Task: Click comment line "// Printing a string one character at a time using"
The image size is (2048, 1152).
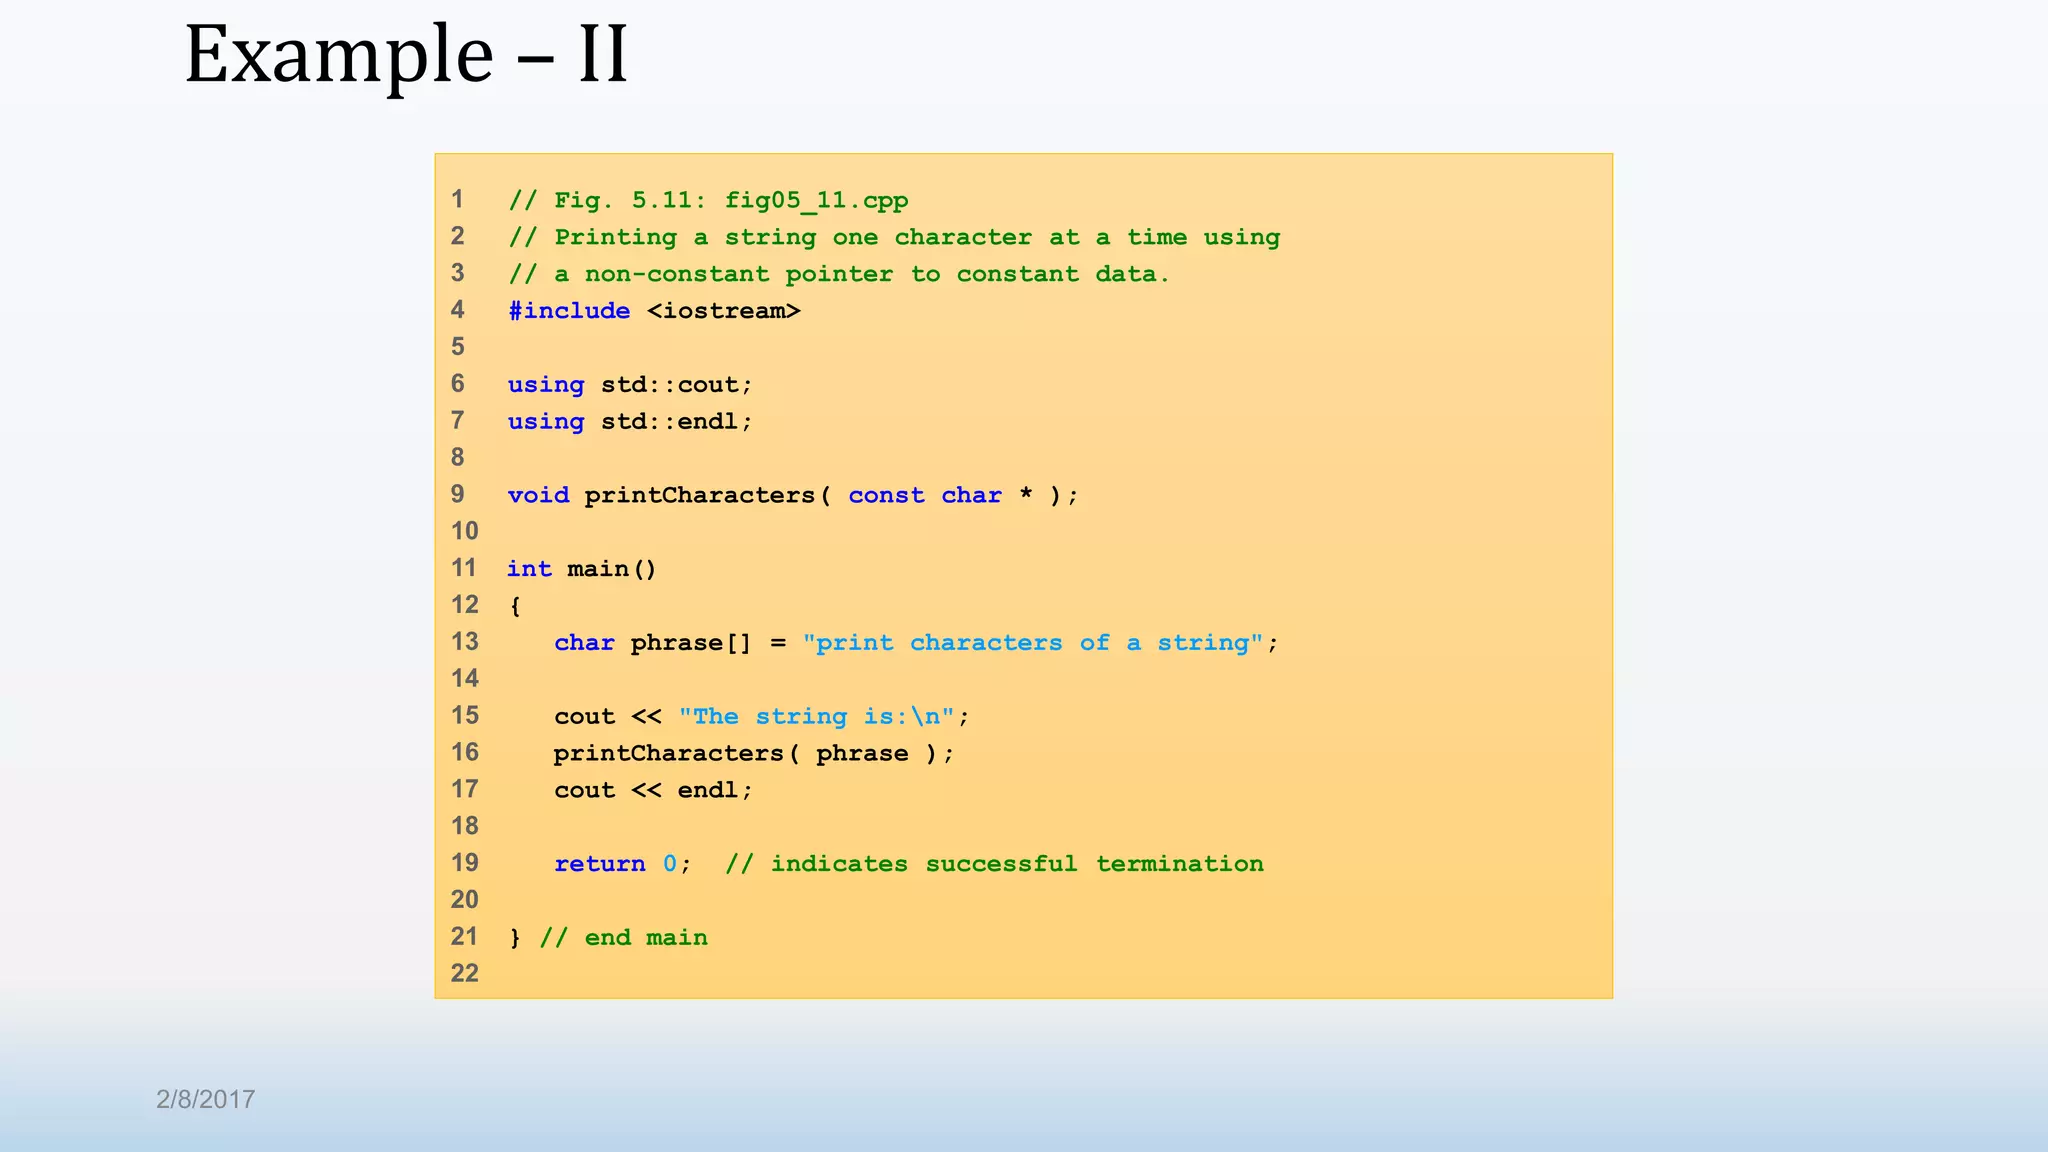Action: [x=894, y=237]
